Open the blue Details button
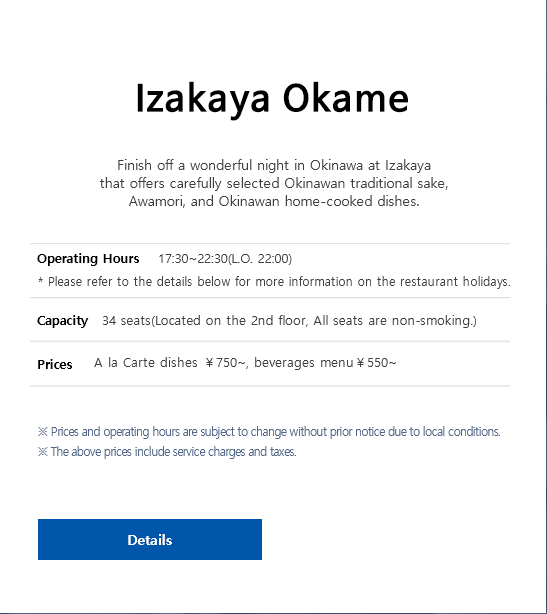This screenshot has width=547, height=614. pyautogui.click(x=150, y=539)
